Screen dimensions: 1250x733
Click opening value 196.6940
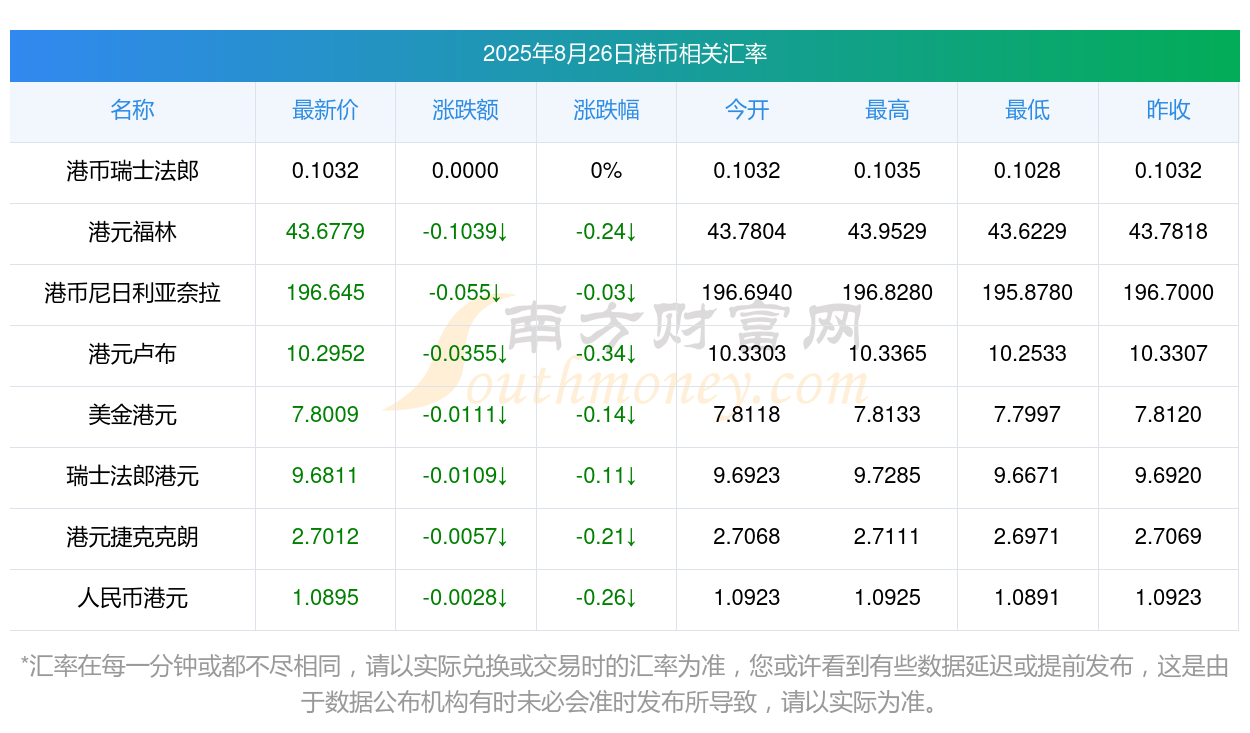747,293
